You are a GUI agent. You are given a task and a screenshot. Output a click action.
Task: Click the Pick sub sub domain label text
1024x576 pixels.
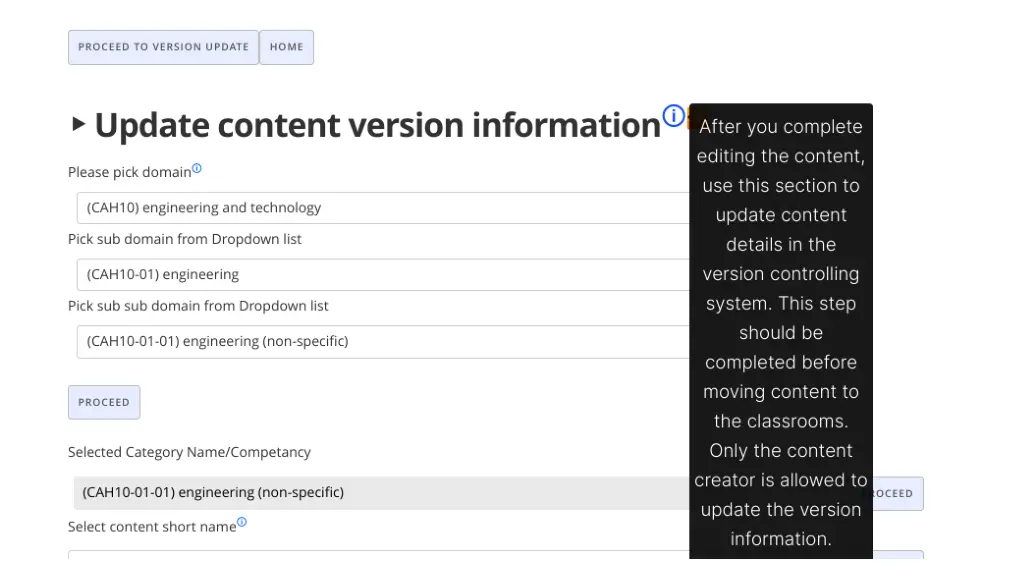point(198,306)
